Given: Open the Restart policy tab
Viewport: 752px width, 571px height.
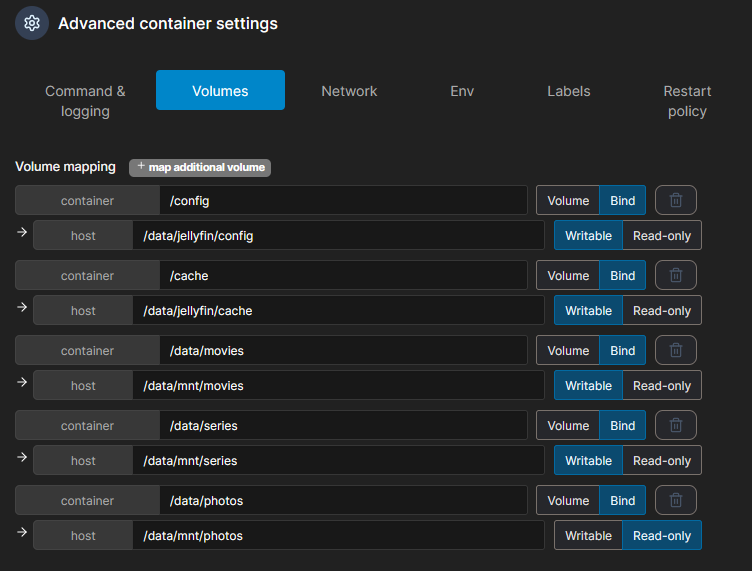Looking at the screenshot, I should (687, 101).
